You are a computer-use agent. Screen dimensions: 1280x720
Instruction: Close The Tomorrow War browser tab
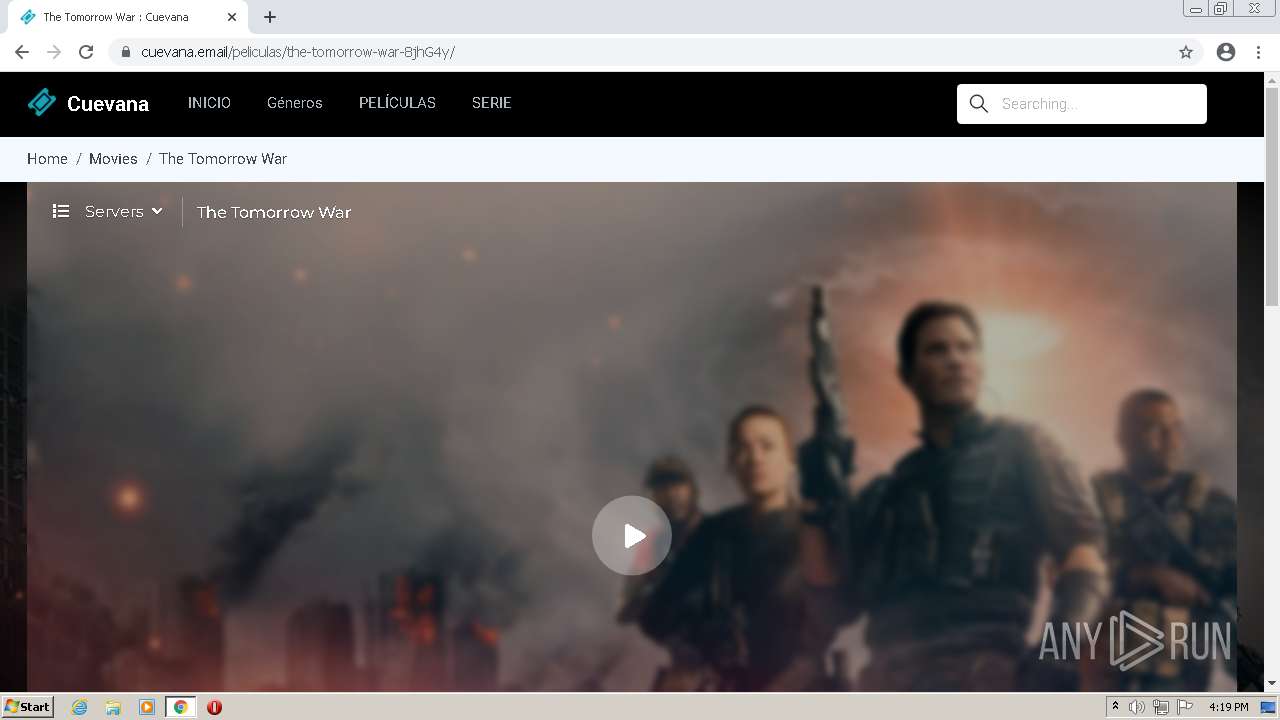click(231, 17)
